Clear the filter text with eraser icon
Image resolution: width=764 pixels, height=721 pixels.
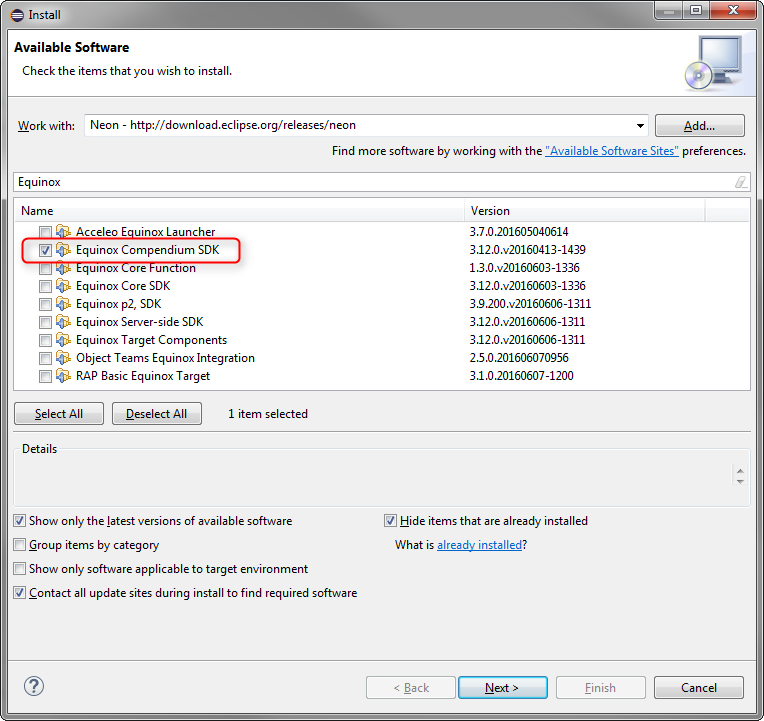coord(741,182)
